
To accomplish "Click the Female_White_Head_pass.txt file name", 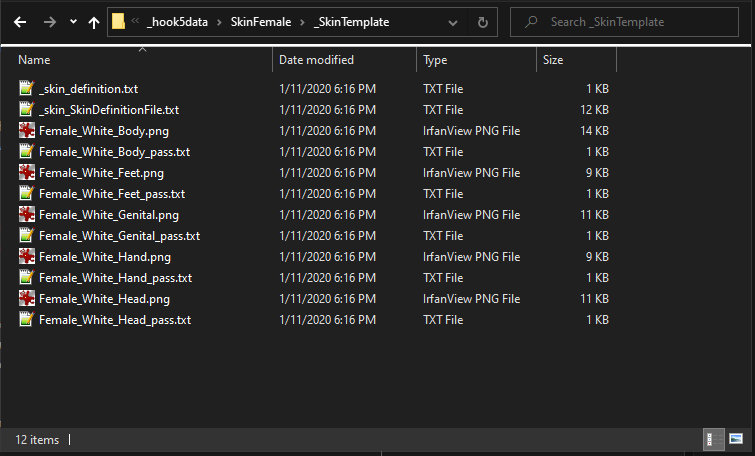I will (x=115, y=320).
